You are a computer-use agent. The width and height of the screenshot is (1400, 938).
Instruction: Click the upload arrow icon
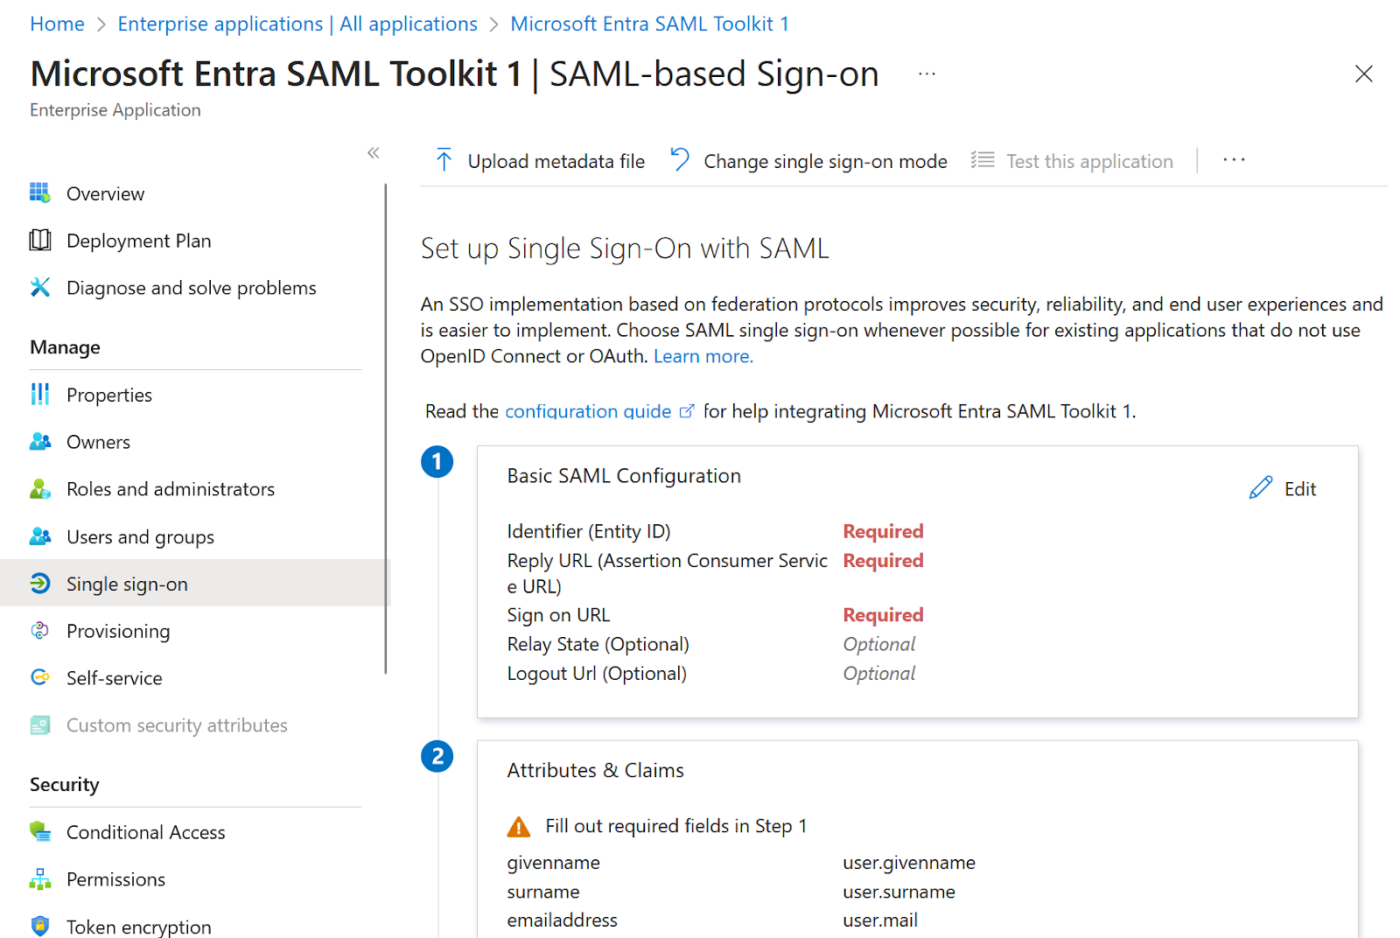[444, 160]
